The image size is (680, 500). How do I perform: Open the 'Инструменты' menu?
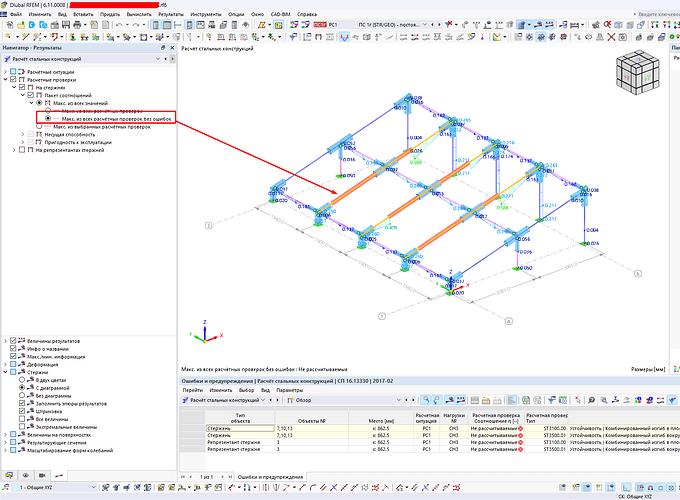(x=206, y=14)
